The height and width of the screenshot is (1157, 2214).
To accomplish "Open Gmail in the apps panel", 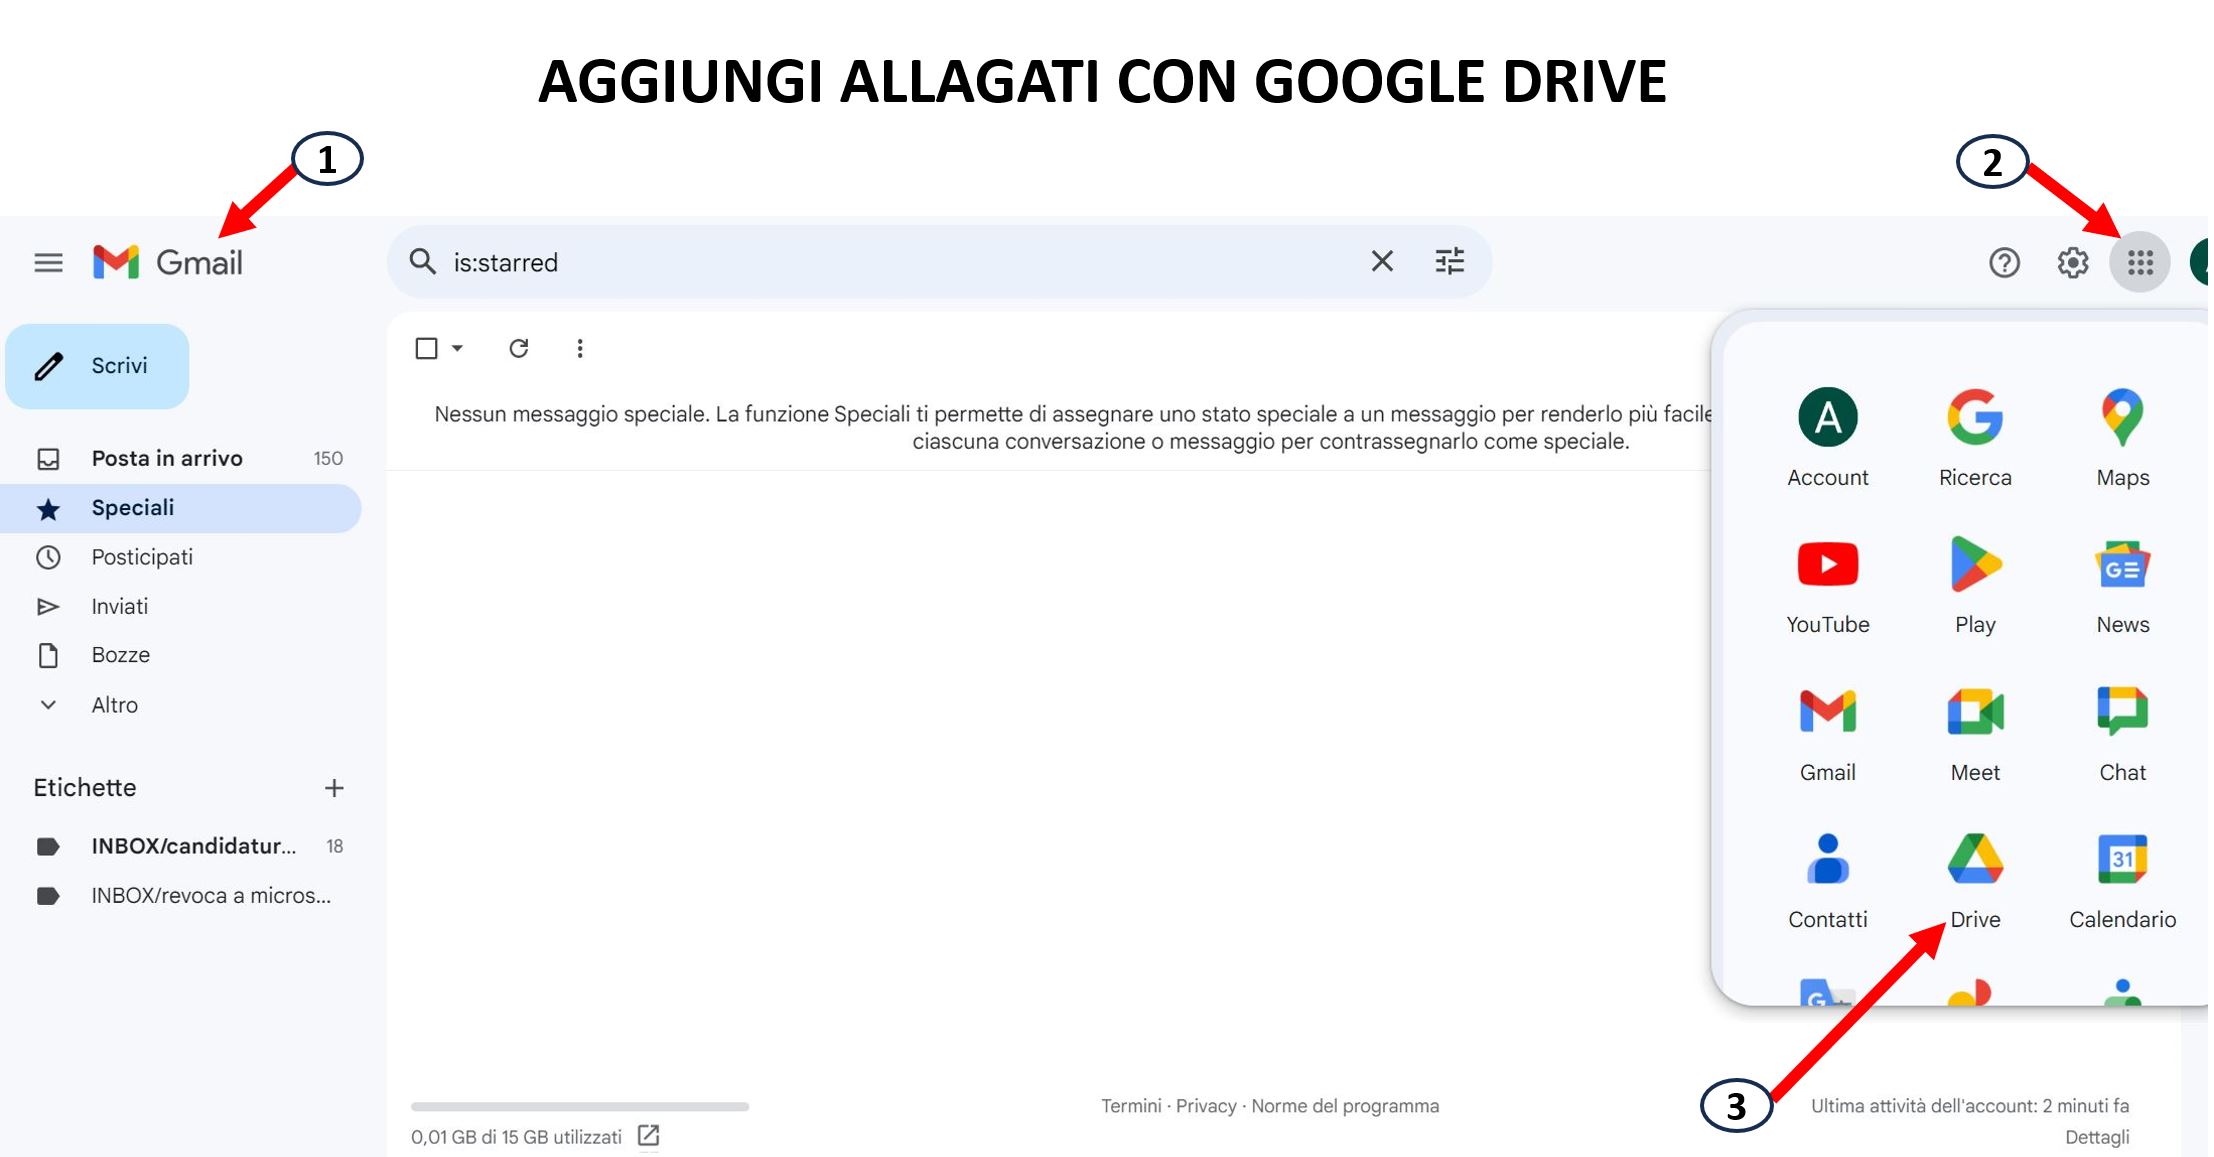I will coord(1828,734).
